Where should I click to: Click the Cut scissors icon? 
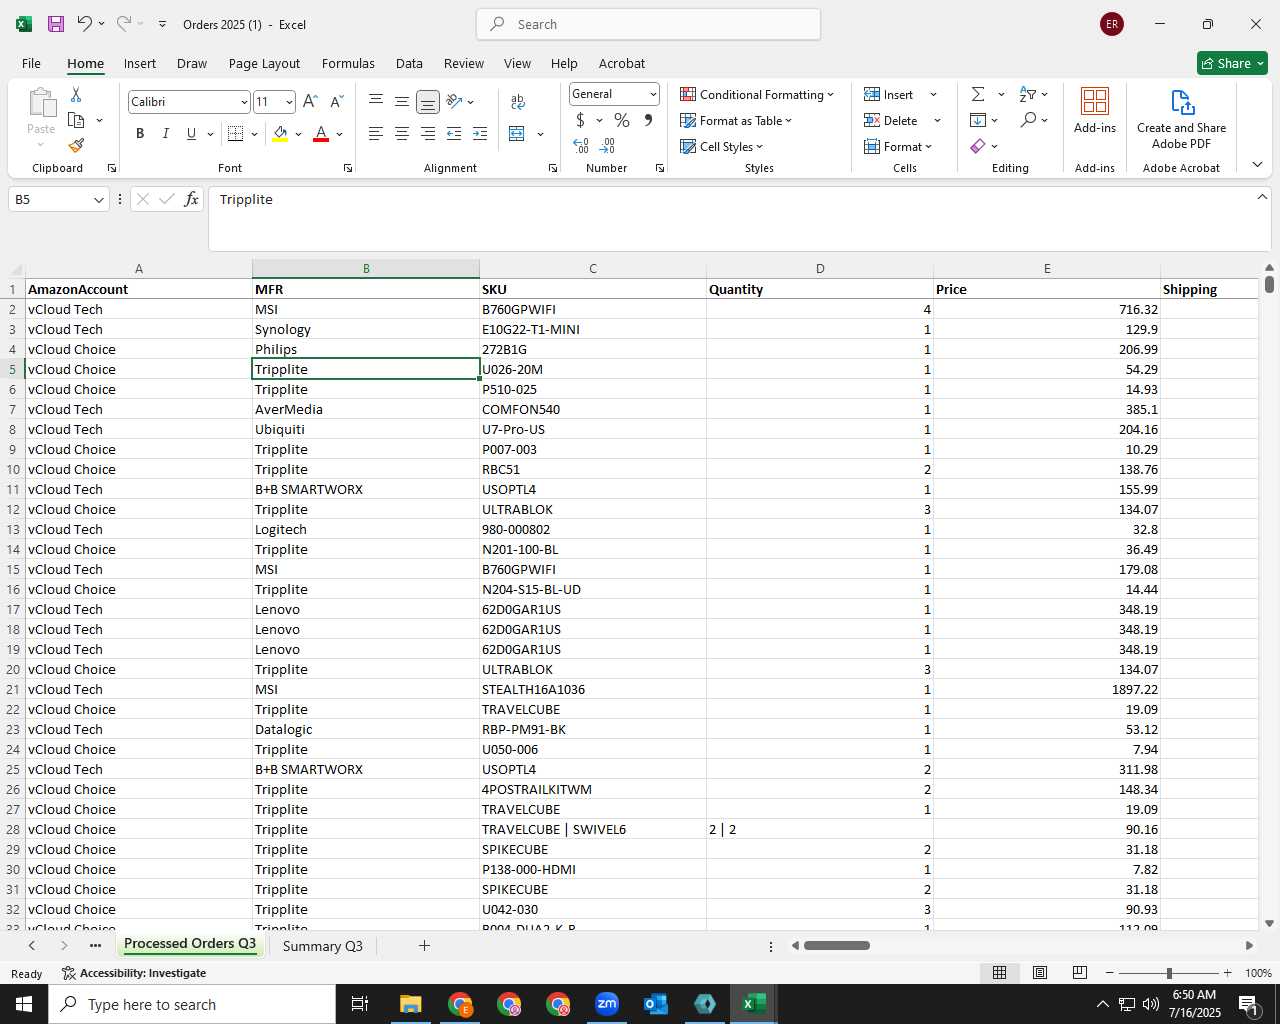[x=76, y=94]
